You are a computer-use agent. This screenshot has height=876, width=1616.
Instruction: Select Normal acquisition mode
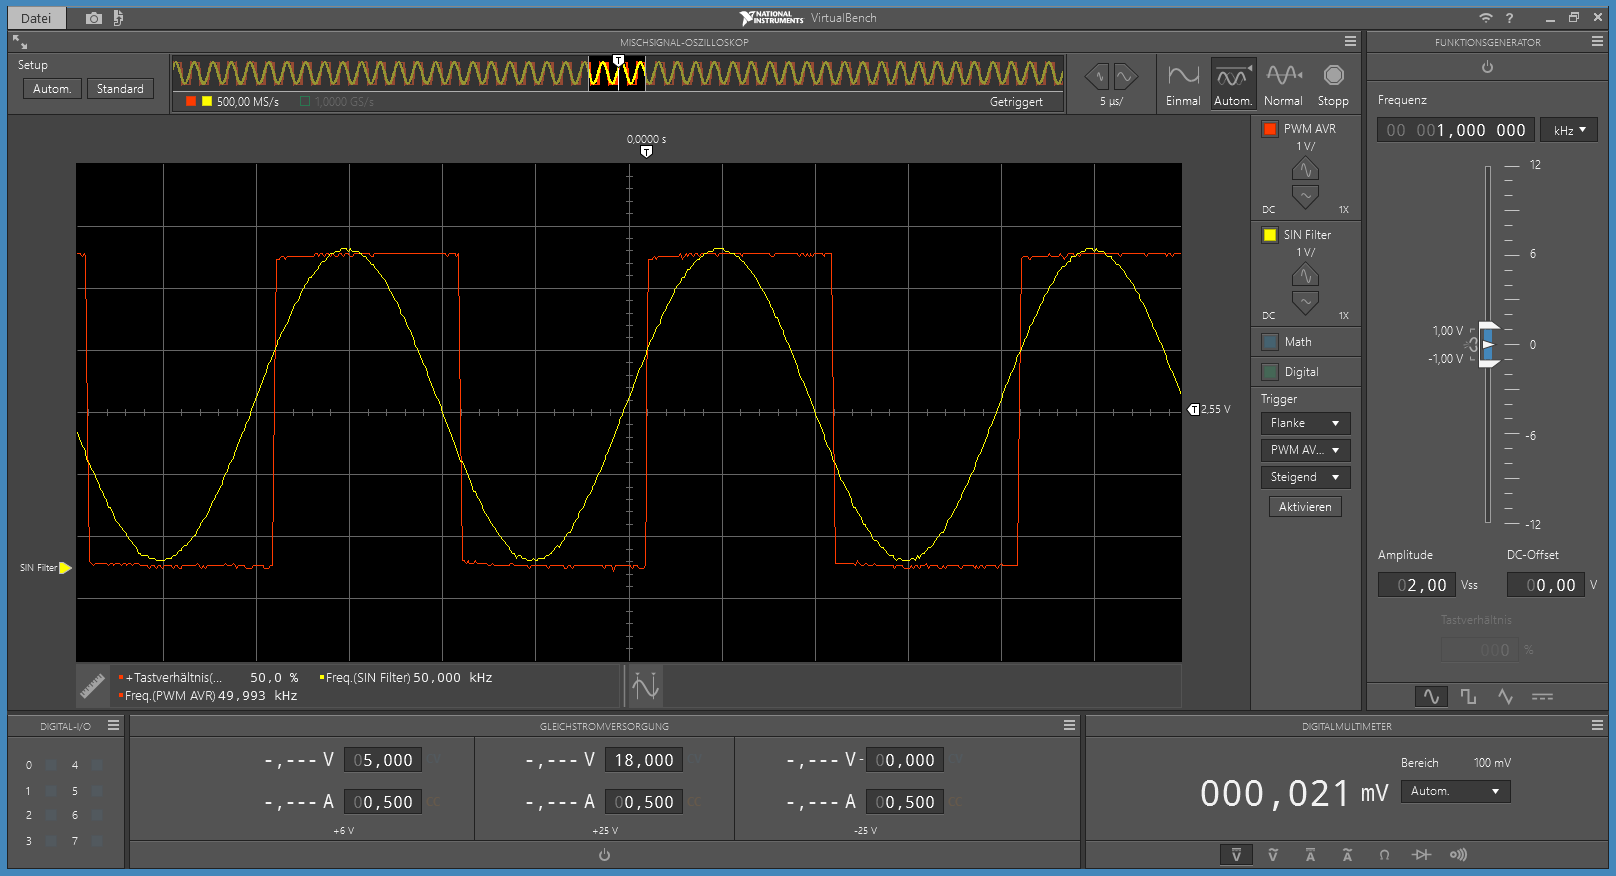pos(1283,85)
